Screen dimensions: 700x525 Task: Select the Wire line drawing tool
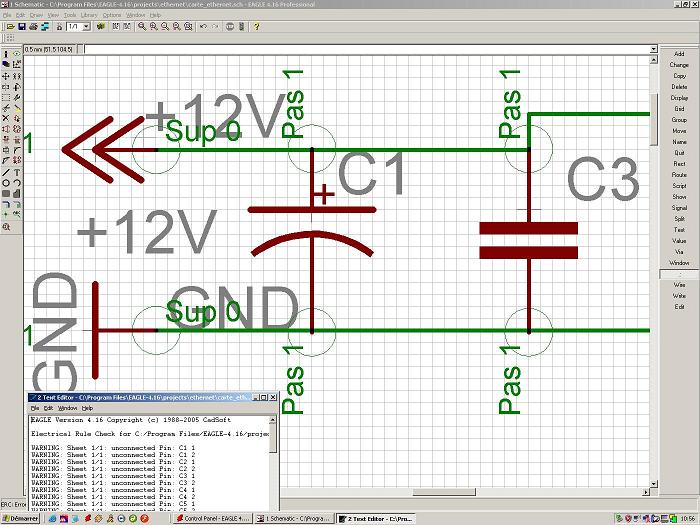point(6,172)
